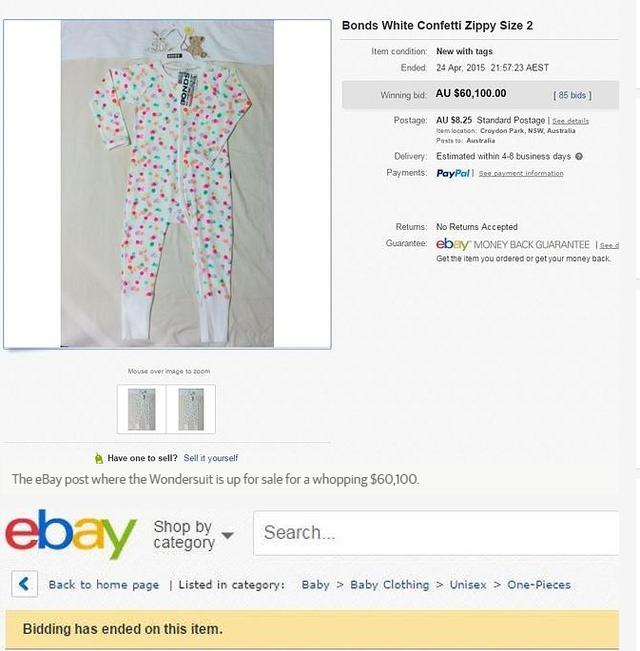This screenshot has height=651, width=640.
Task: Open the Baby category breadcrumb
Action: (x=315, y=585)
